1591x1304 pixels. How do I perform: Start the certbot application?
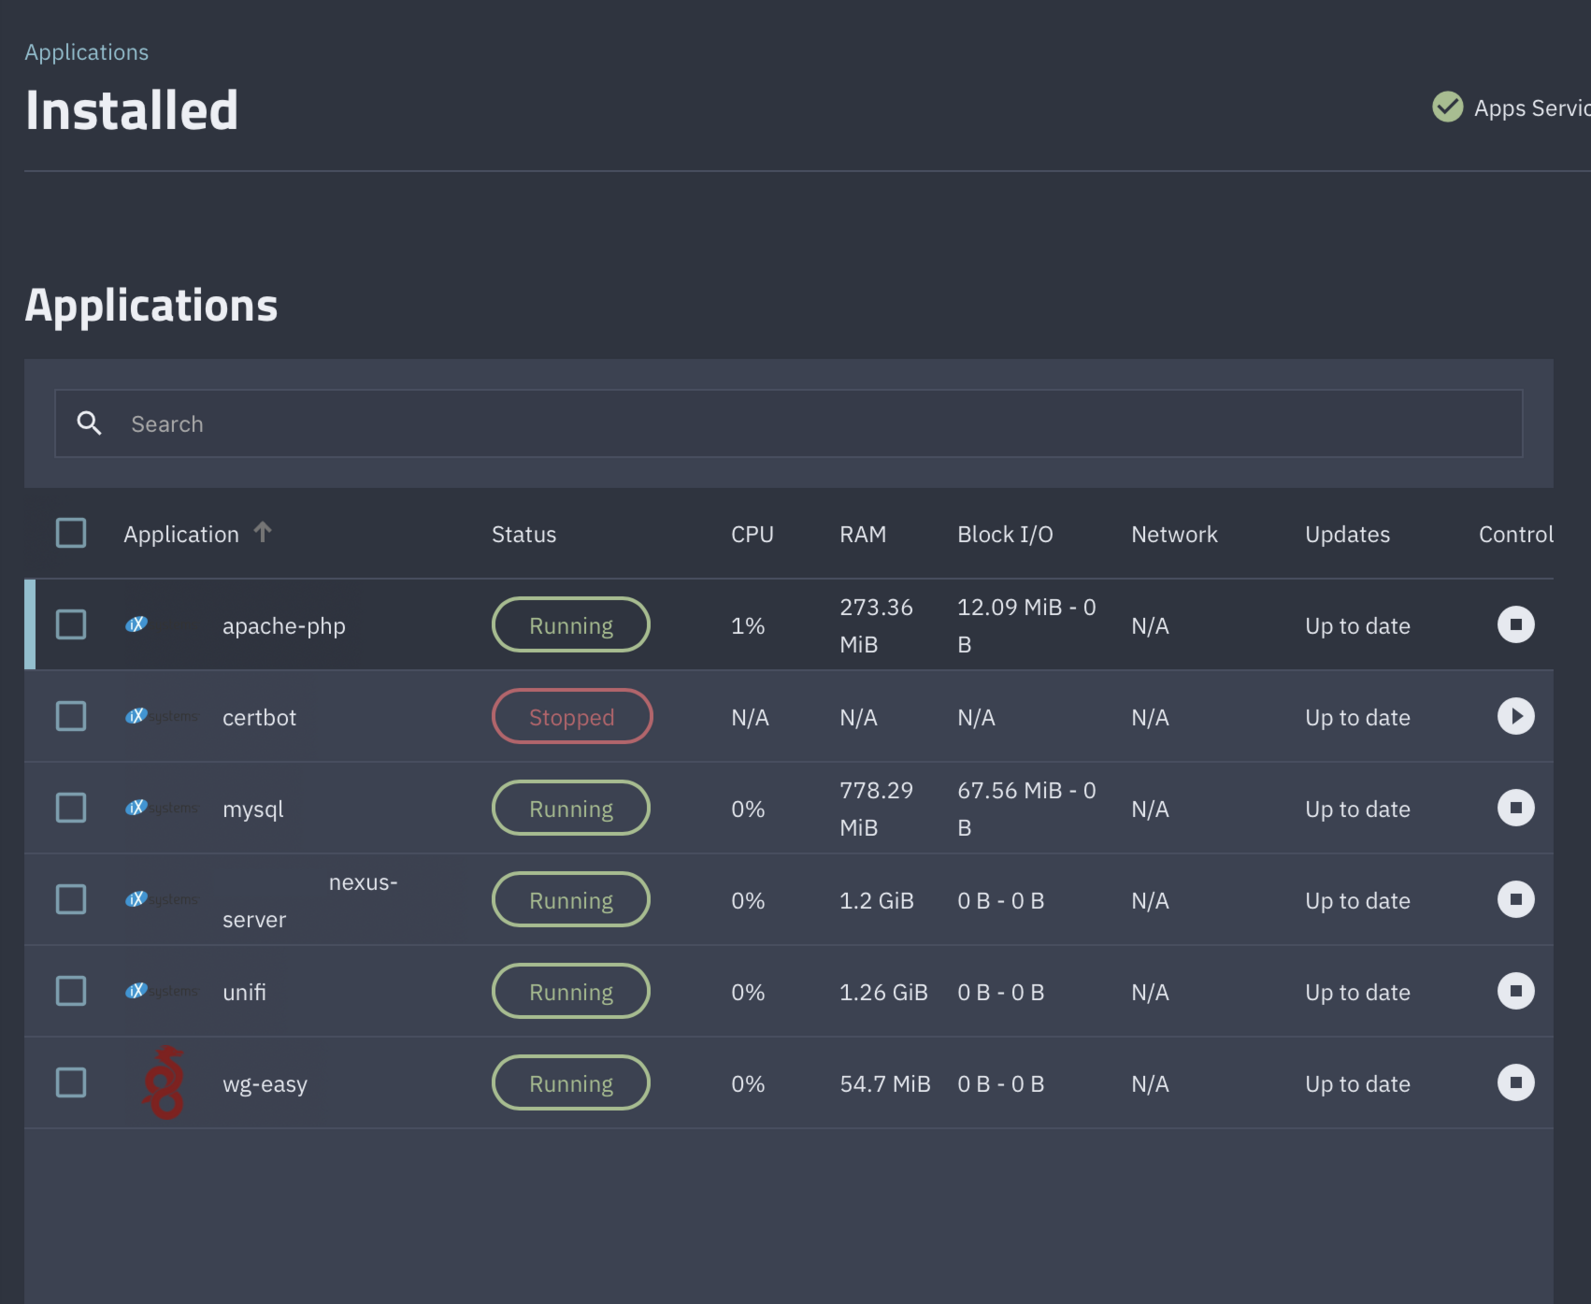1515,716
